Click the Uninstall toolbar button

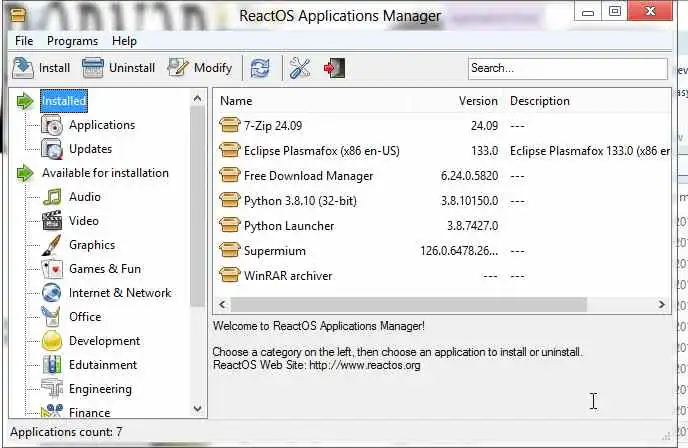(118, 68)
